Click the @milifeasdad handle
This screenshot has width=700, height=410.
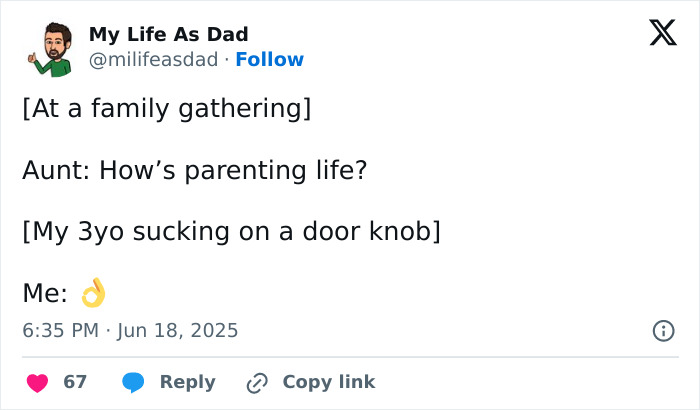[x=153, y=60]
